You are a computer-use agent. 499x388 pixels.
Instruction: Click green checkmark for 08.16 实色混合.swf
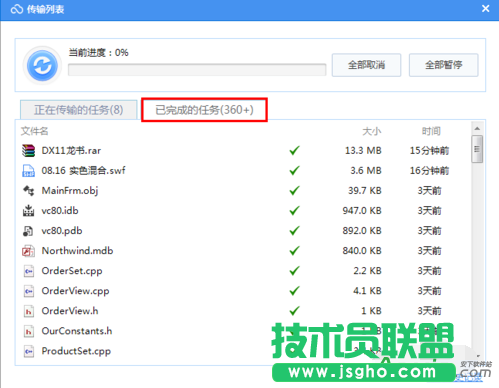click(294, 171)
